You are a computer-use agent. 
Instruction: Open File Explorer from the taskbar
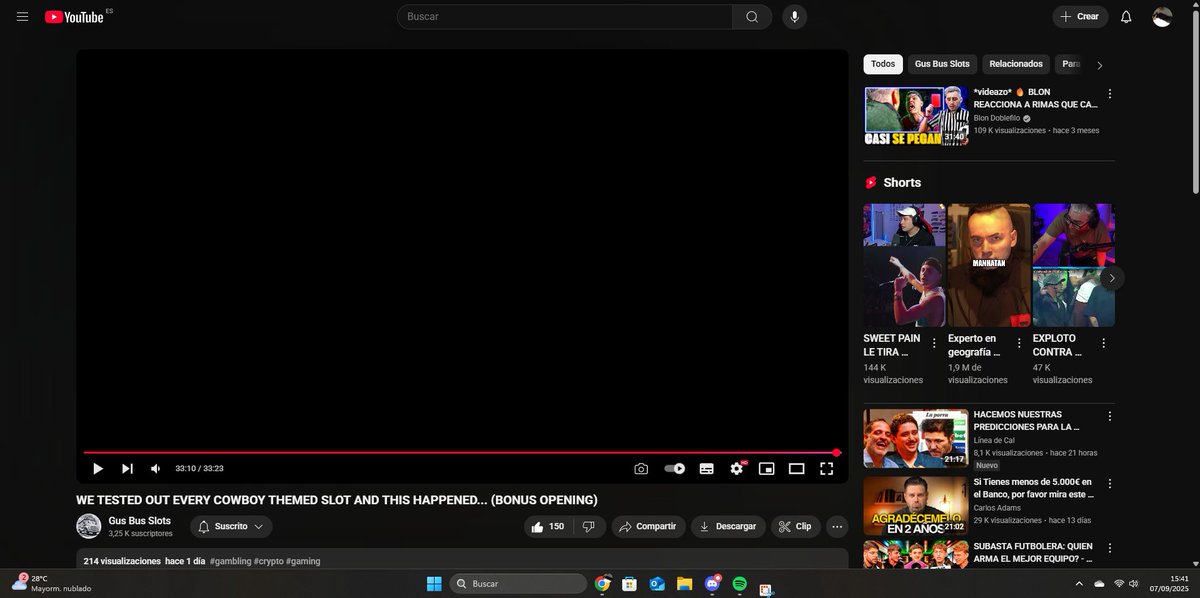pyautogui.click(x=685, y=583)
